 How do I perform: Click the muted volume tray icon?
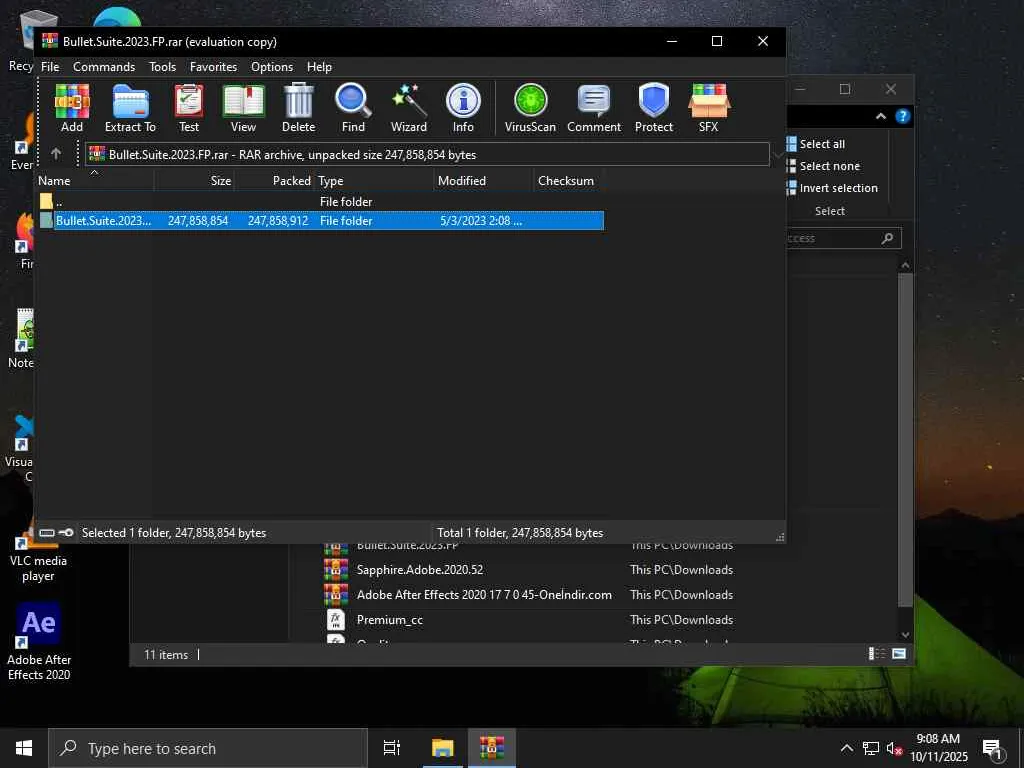(x=894, y=749)
